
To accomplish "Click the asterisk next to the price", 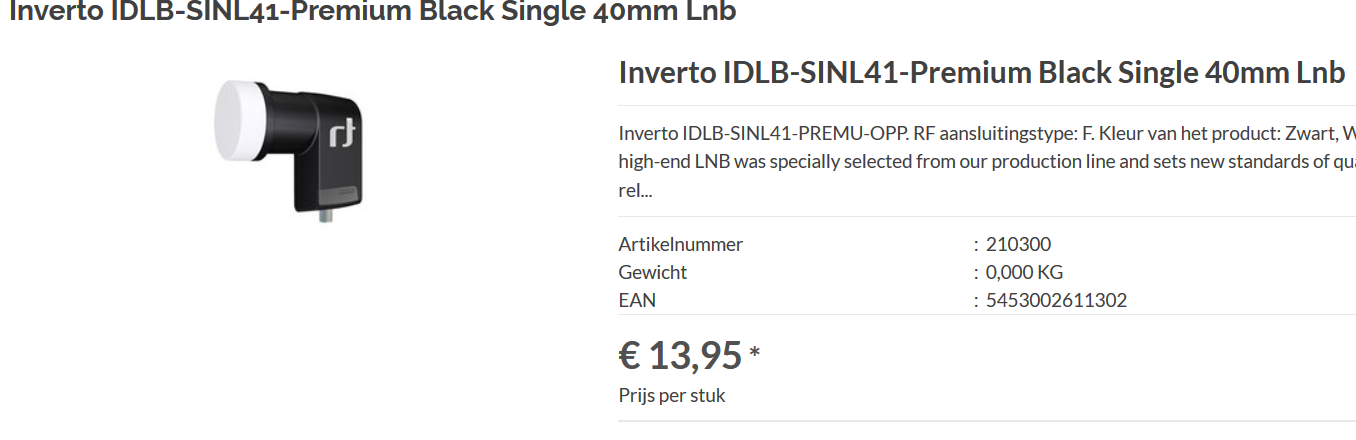I will point(755,352).
